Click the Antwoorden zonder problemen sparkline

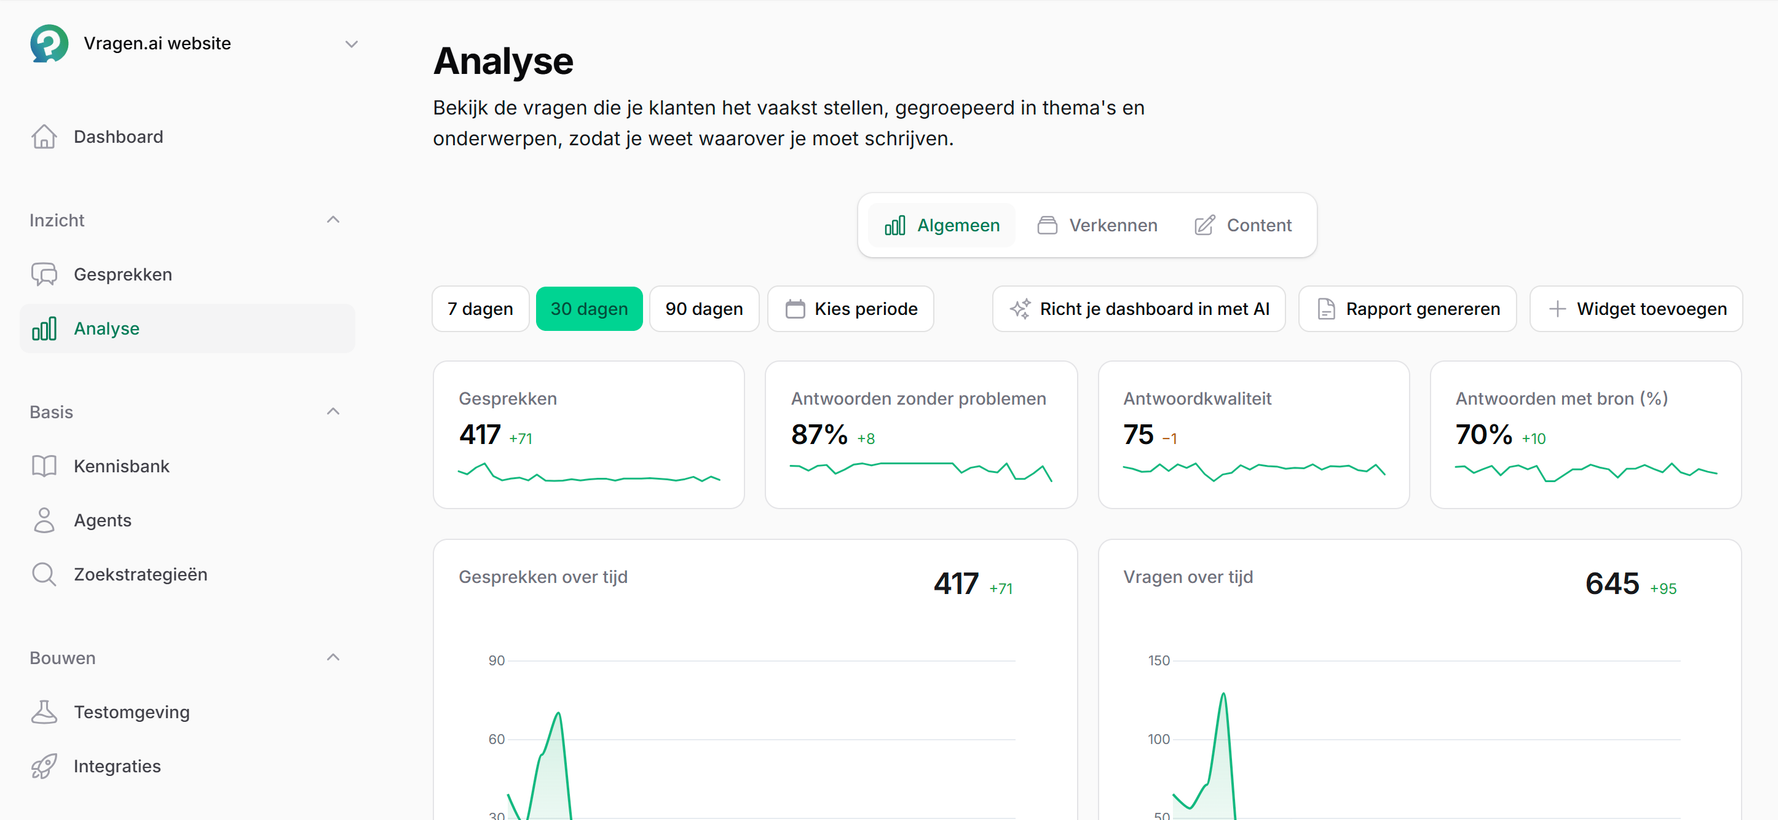coord(921,471)
